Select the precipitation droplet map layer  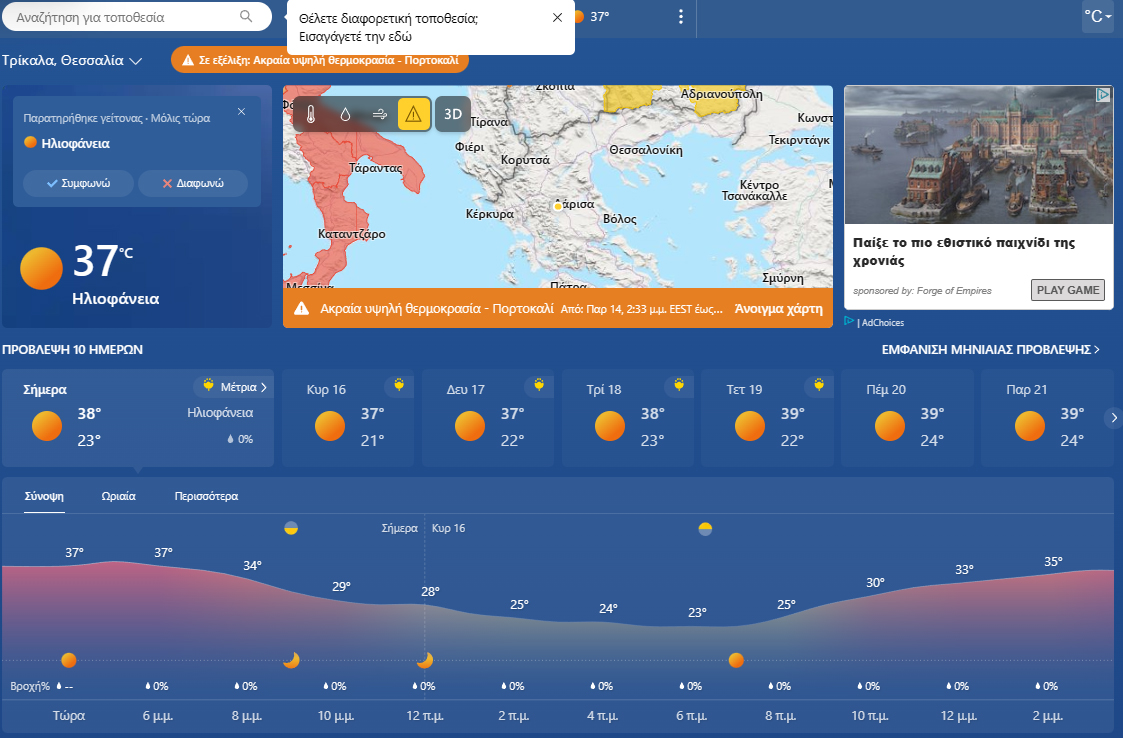click(x=345, y=115)
